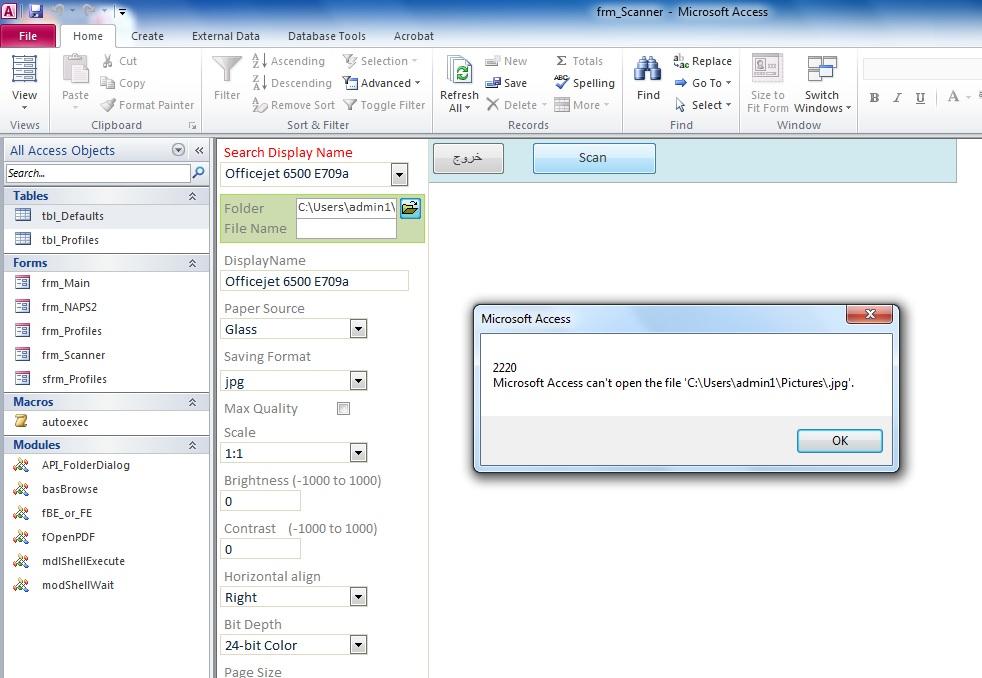The width and height of the screenshot is (982, 678).
Task: Click the Brightness value field
Action: click(x=261, y=501)
